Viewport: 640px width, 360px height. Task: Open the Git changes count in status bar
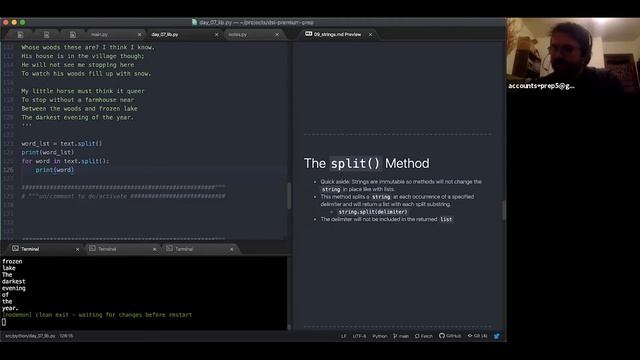[x=478, y=336]
